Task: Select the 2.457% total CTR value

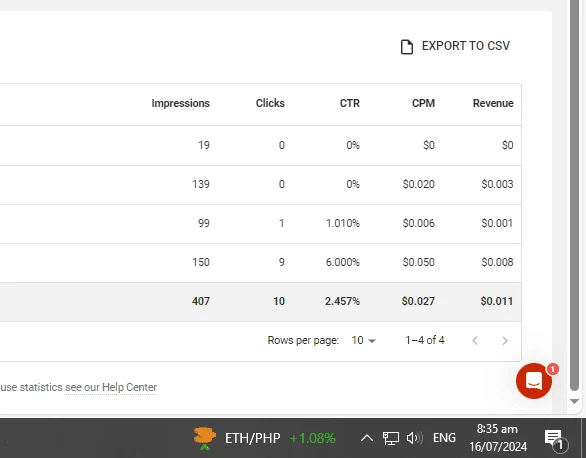Action: coord(342,301)
